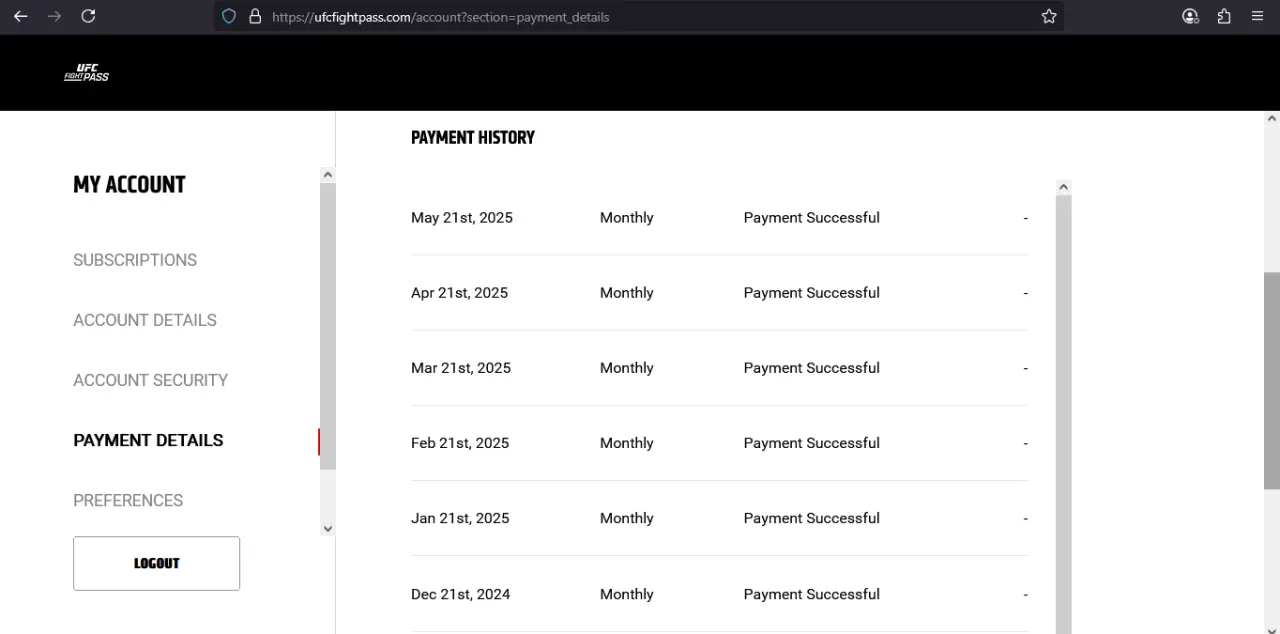Image resolution: width=1280 pixels, height=634 pixels.
Task: Click Monthly in the Feb 21st row
Action: 627,443
